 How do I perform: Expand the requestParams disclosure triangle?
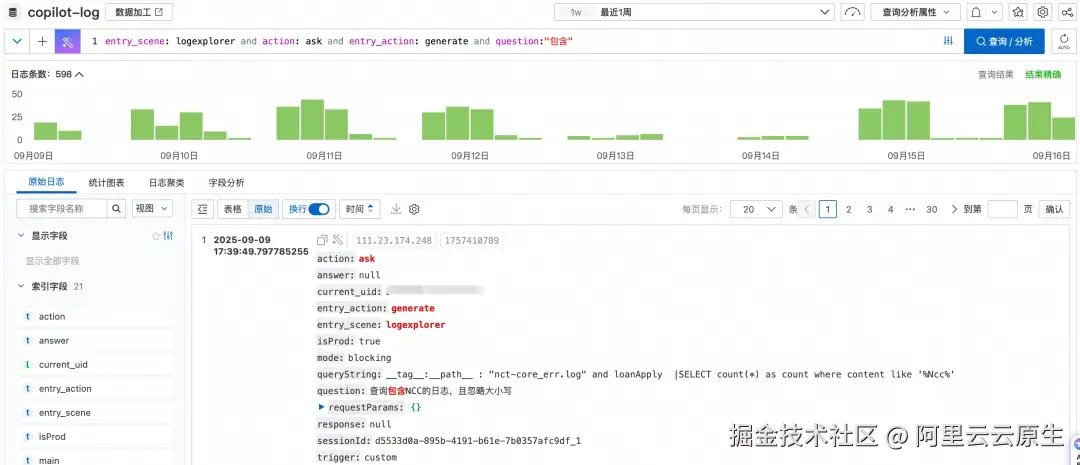(322, 407)
